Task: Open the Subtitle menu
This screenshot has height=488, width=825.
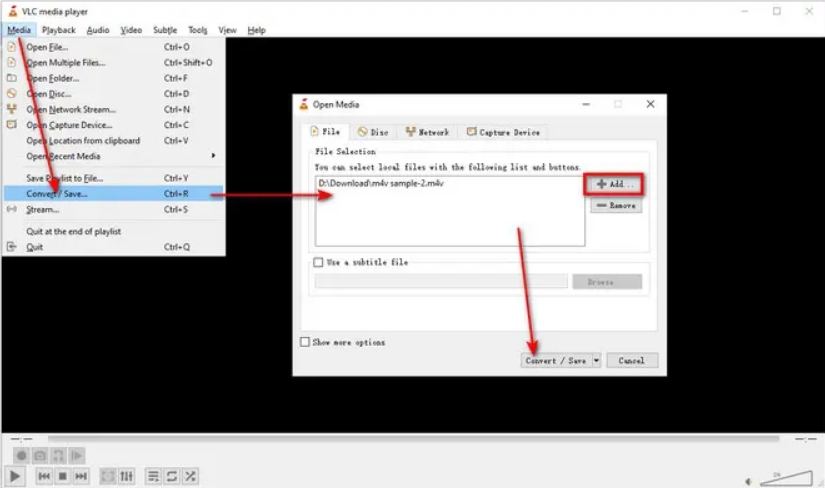Action: click(165, 30)
